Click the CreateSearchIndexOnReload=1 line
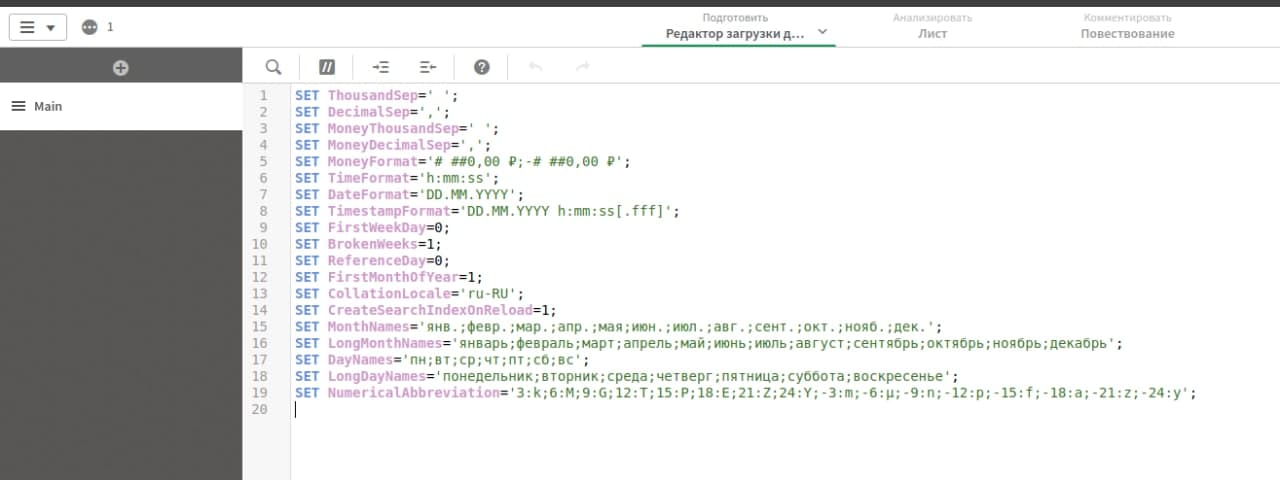Image resolution: width=1280 pixels, height=480 pixels. [x=426, y=310]
